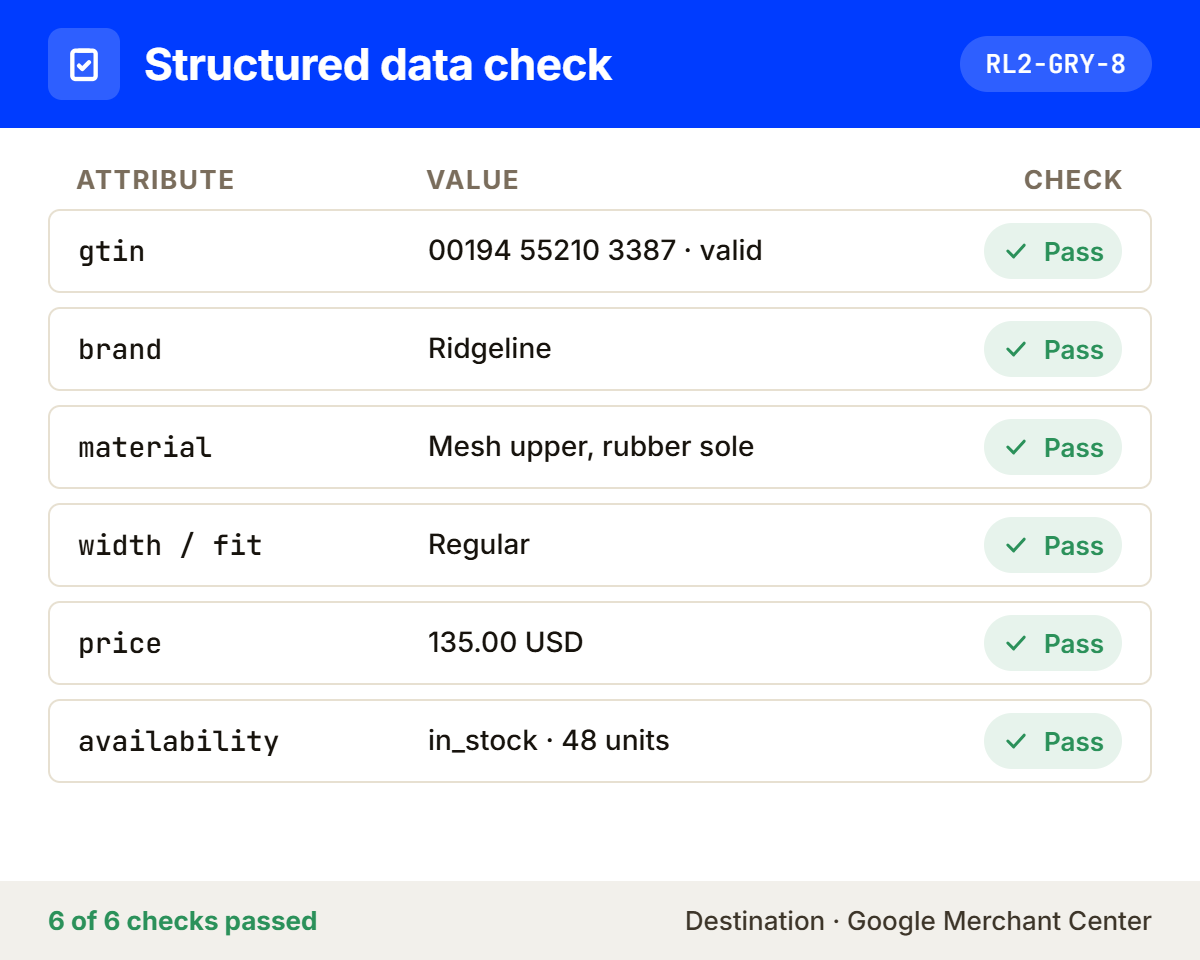This screenshot has height=960, width=1200.
Task: Click the value 00194 55210 3387 · valid
Action: 595,250
